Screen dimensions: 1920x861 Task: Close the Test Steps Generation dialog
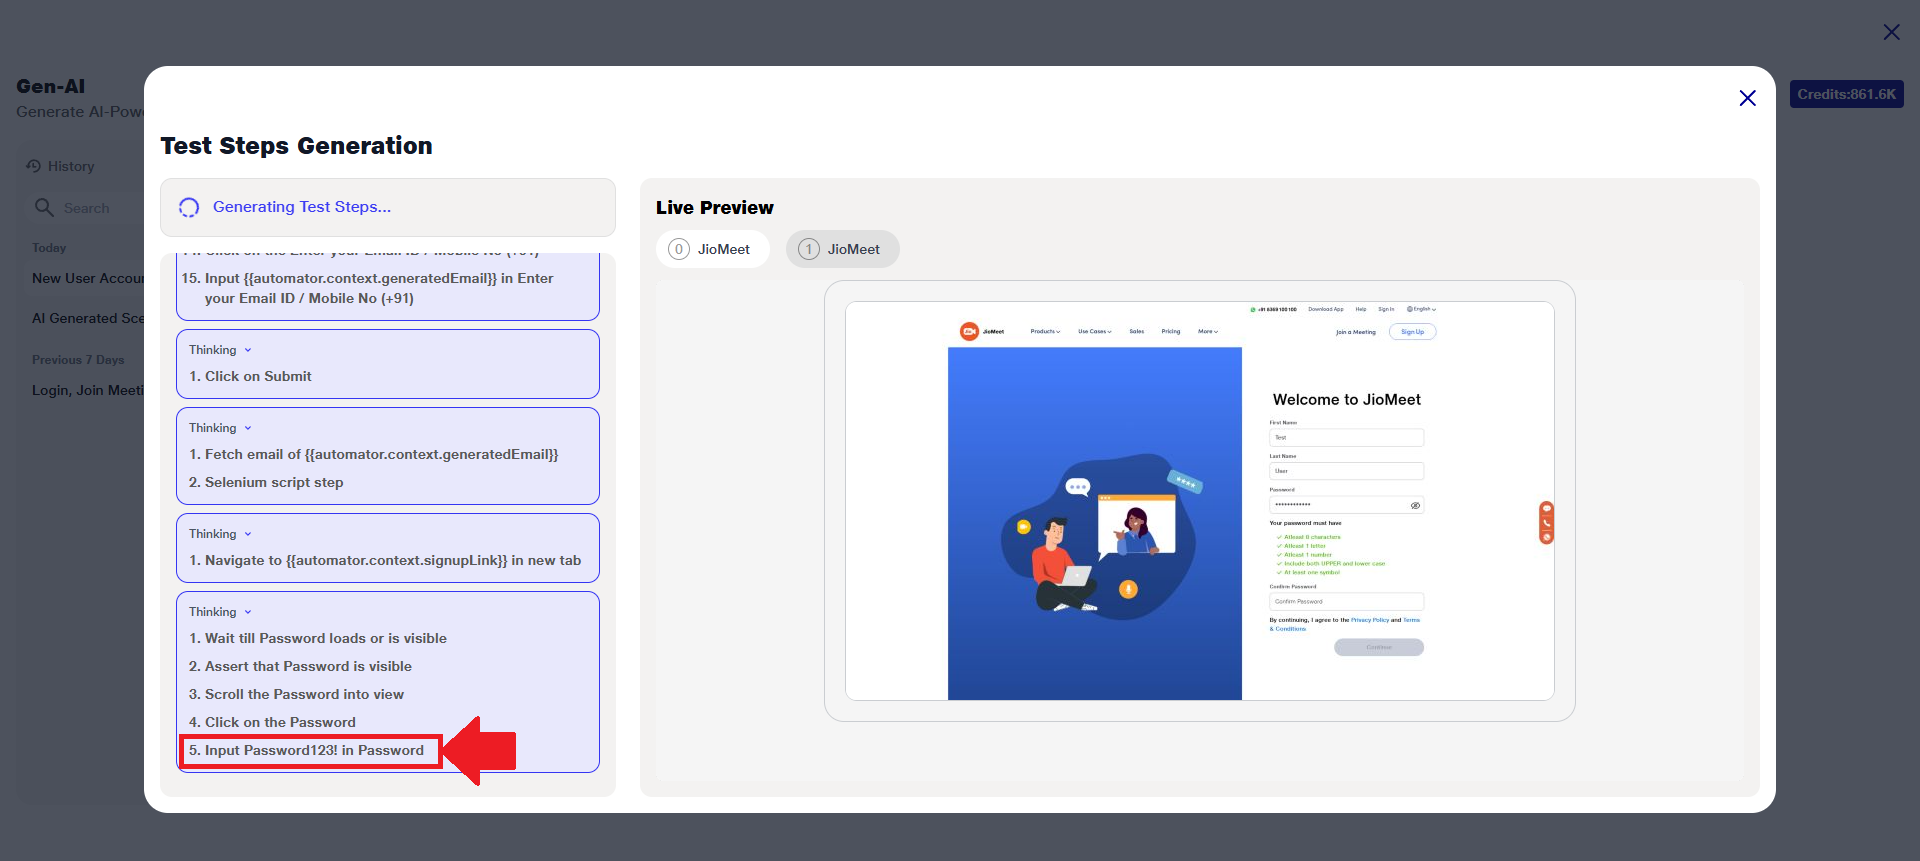pos(1747,98)
